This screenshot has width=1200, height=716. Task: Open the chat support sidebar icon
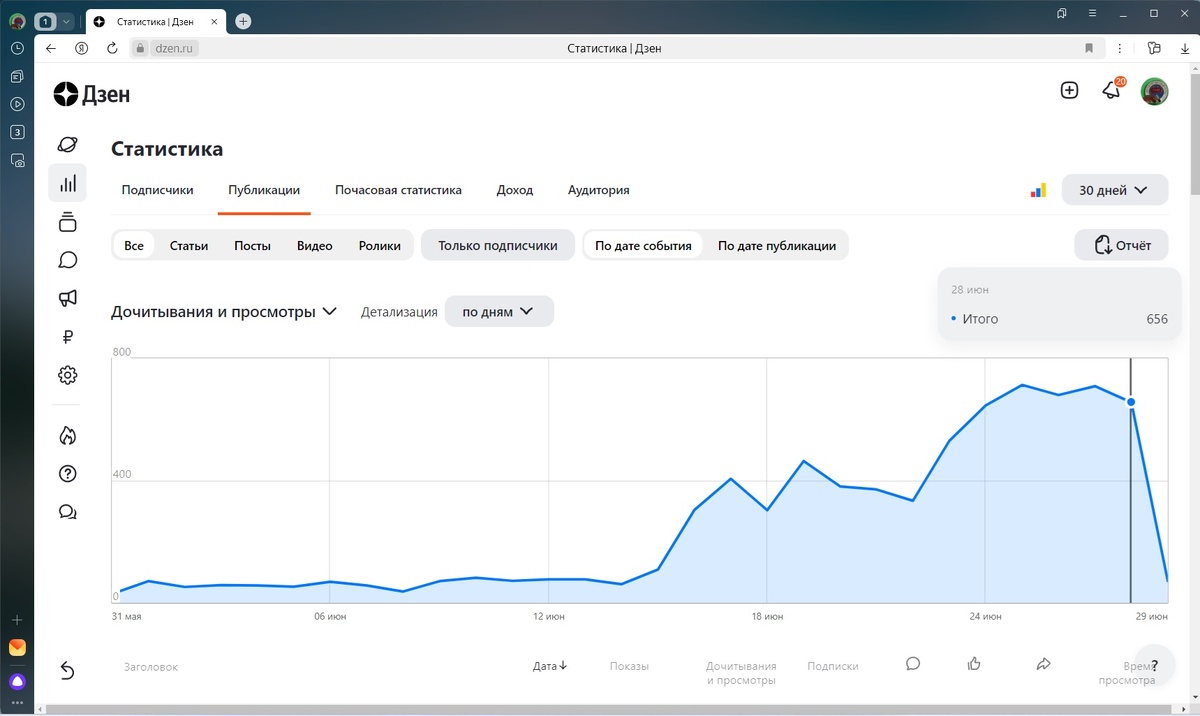[x=67, y=512]
